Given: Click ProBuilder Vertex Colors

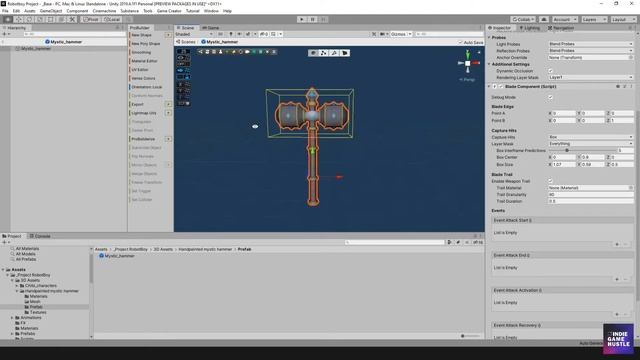Looking at the screenshot, I should (143, 78).
